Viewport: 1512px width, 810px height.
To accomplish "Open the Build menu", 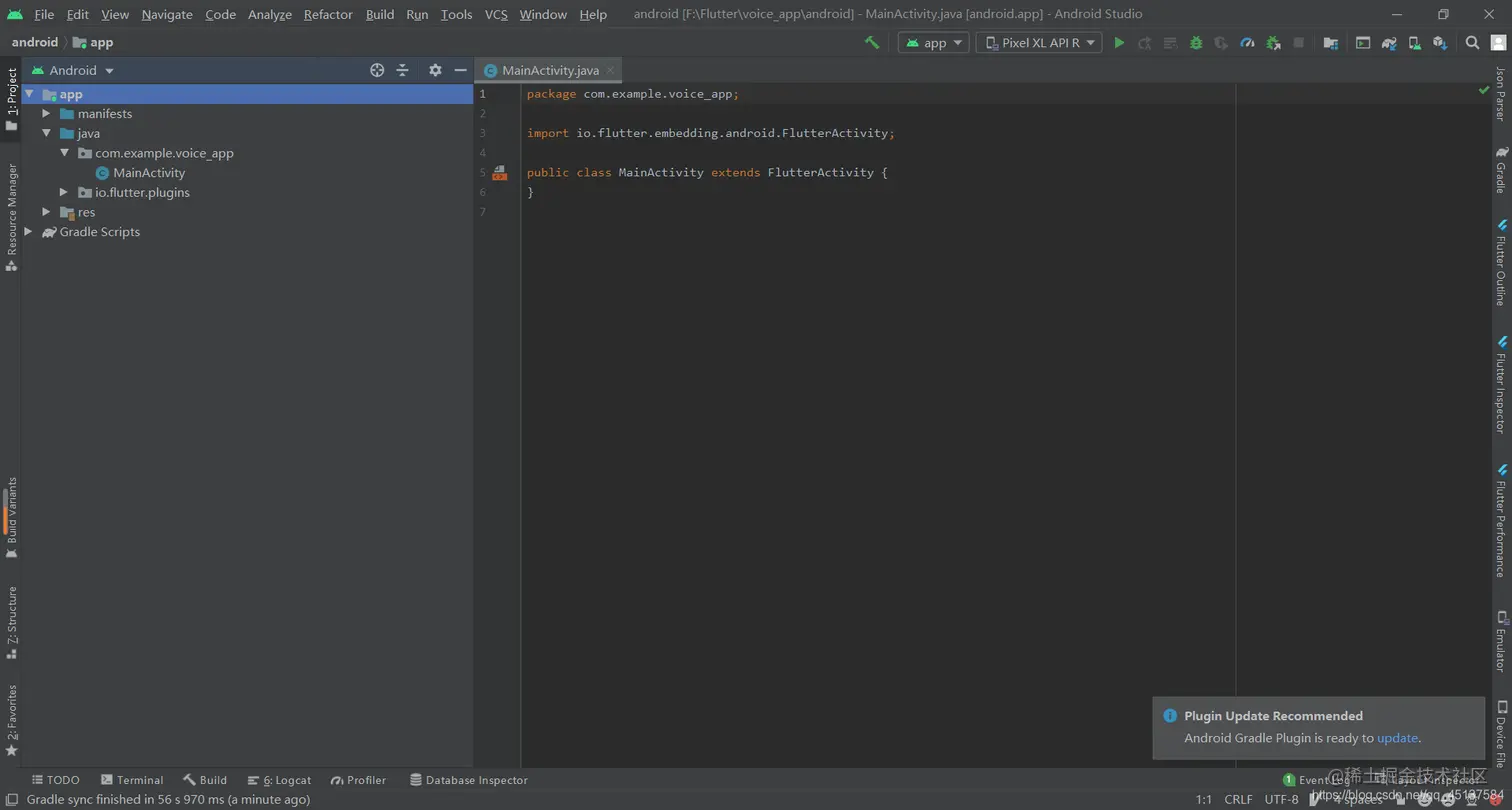I will click(380, 14).
